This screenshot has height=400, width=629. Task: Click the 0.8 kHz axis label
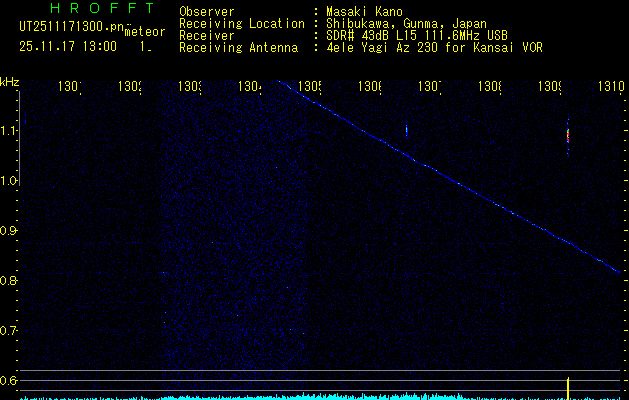pos(8,280)
